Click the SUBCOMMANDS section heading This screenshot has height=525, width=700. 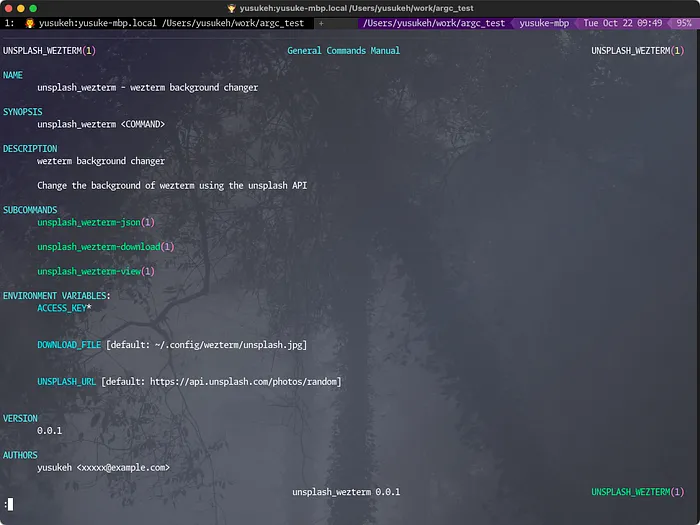coord(30,210)
